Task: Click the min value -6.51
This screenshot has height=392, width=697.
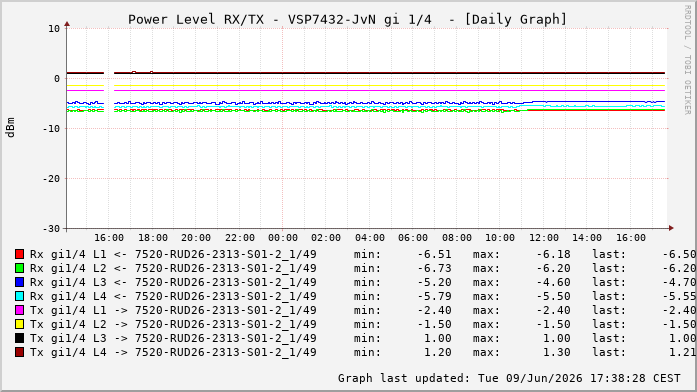Action: coord(434,254)
